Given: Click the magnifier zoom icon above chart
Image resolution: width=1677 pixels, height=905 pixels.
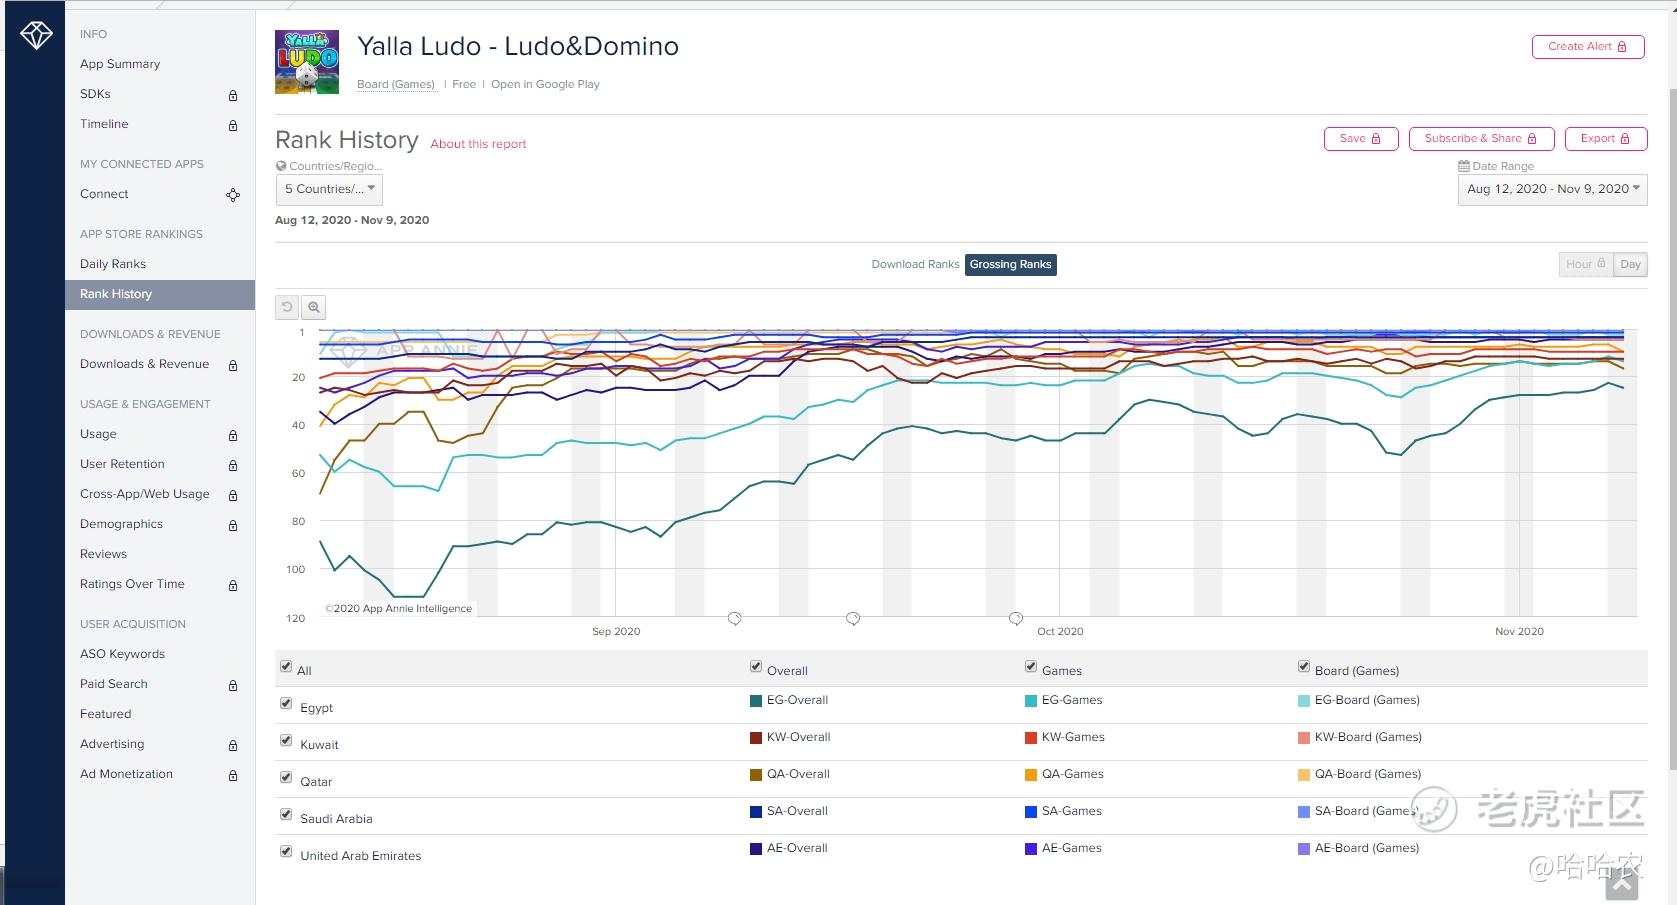Looking at the screenshot, I should 314,308.
